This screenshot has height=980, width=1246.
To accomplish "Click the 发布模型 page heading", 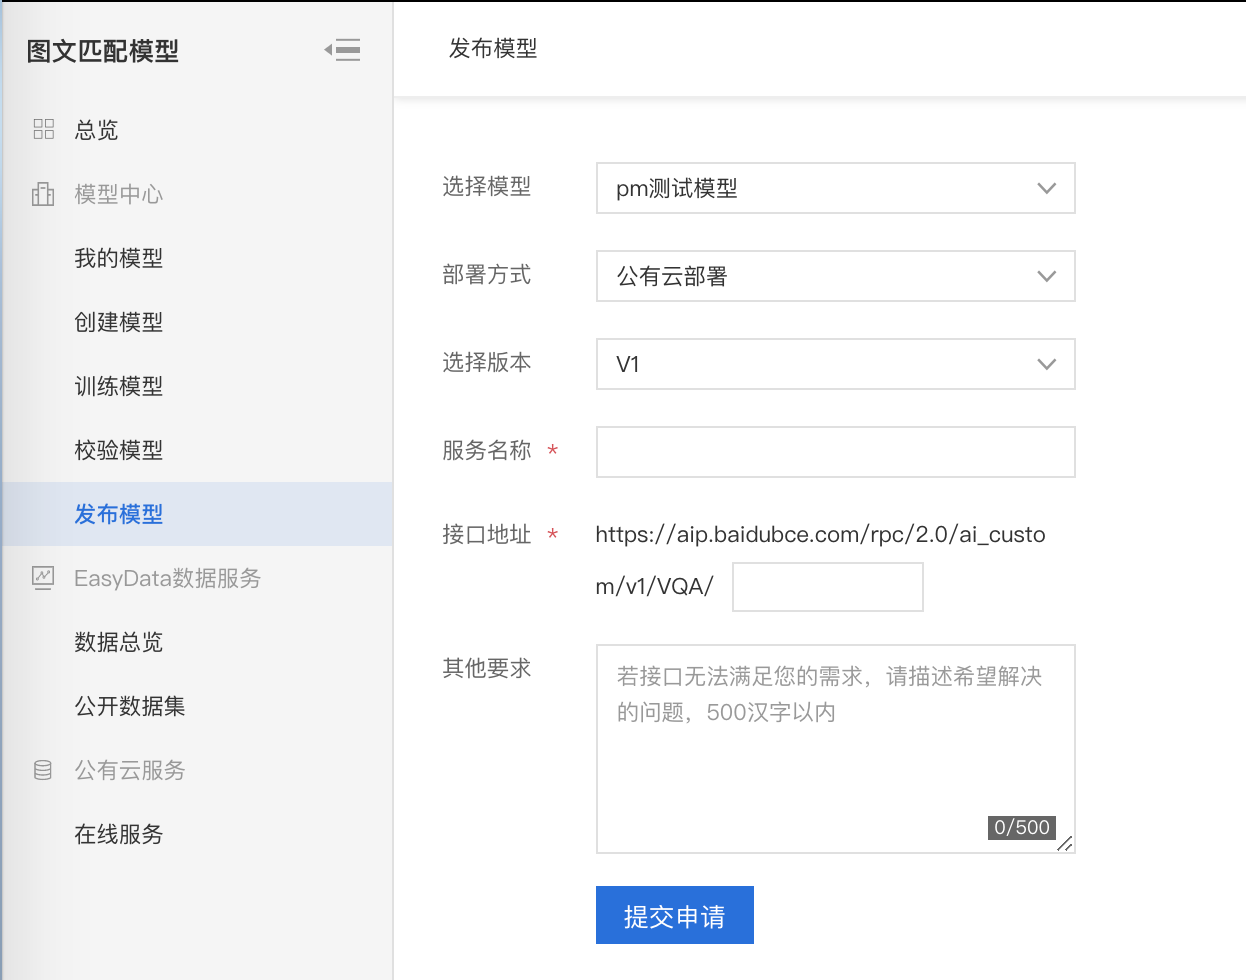I will click(x=493, y=48).
